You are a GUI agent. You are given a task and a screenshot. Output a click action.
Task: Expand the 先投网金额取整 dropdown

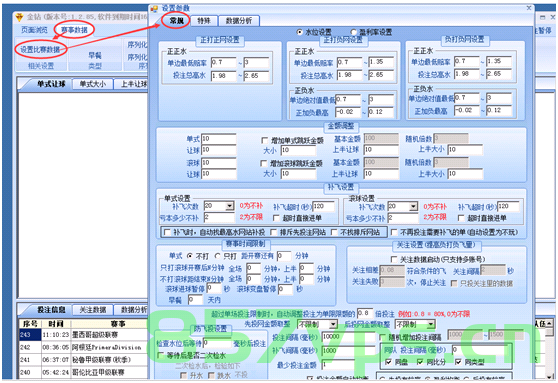(x=333, y=324)
